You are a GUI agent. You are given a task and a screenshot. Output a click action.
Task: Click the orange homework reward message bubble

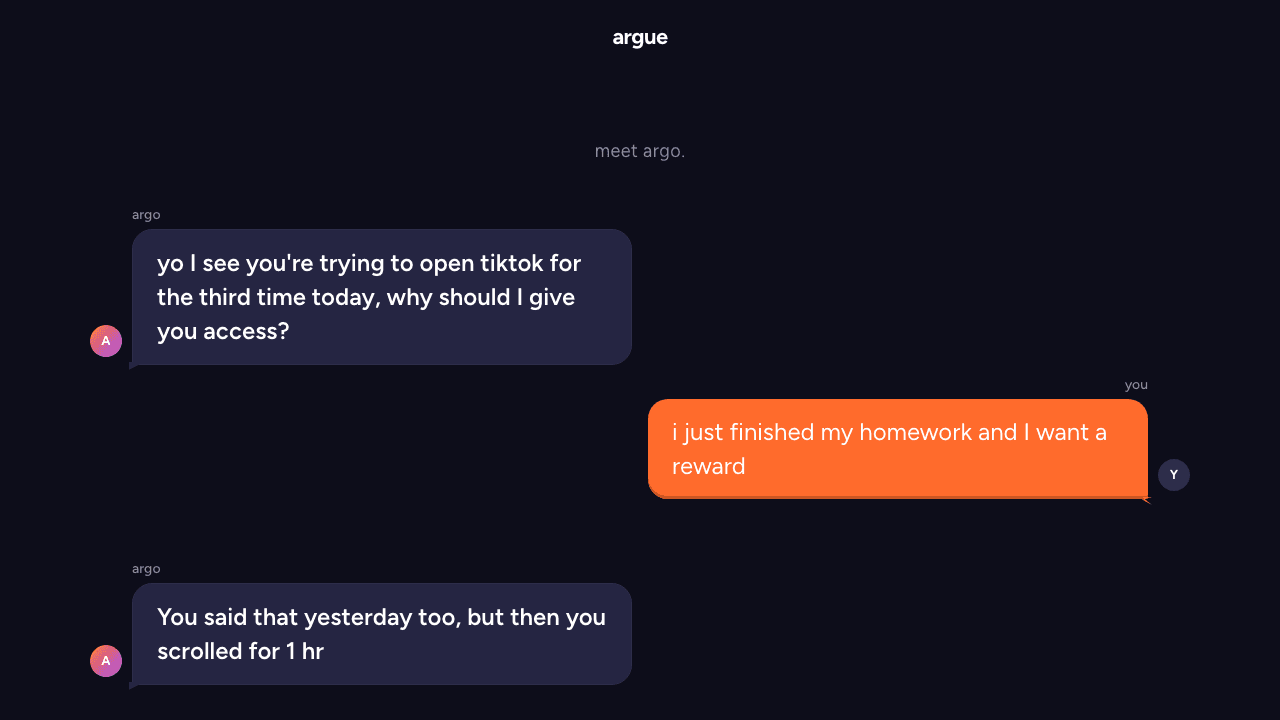(898, 449)
